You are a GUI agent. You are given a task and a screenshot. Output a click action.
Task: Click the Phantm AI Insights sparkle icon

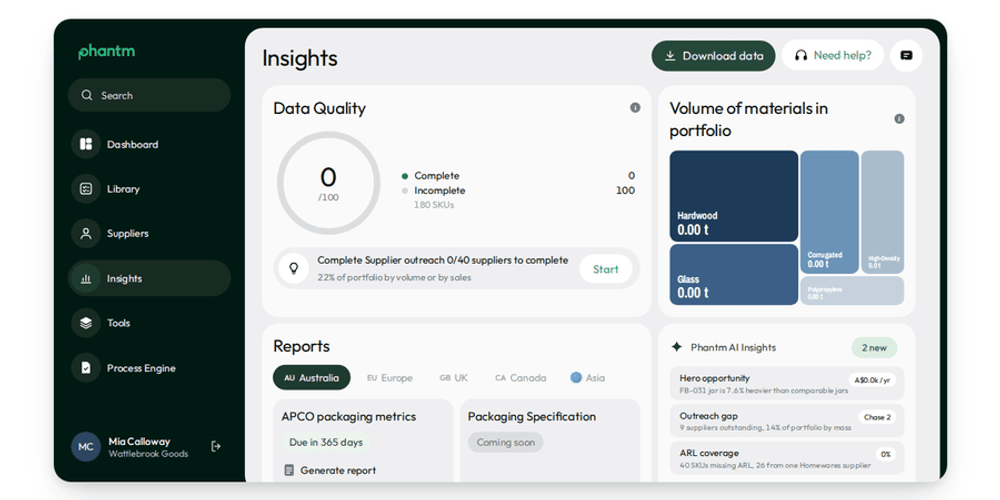(x=677, y=347)
